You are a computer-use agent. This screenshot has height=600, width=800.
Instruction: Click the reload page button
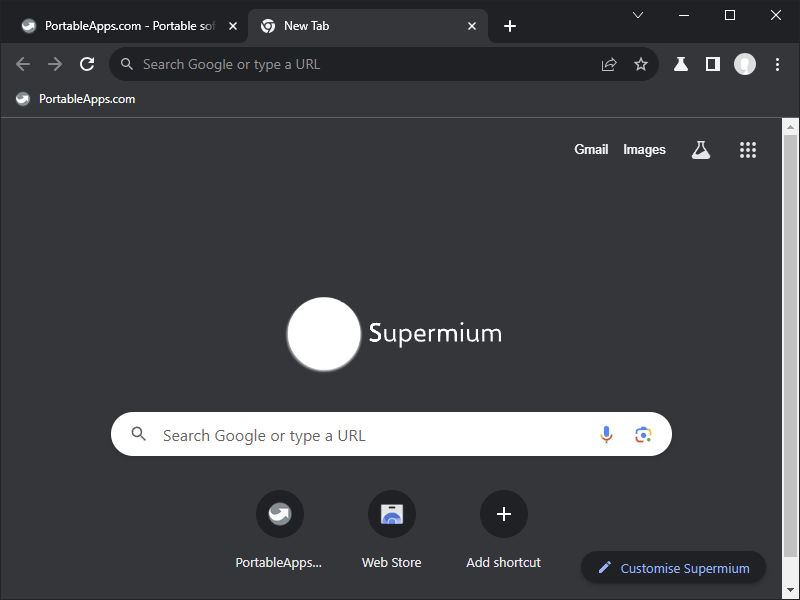(x=87, y=64)
